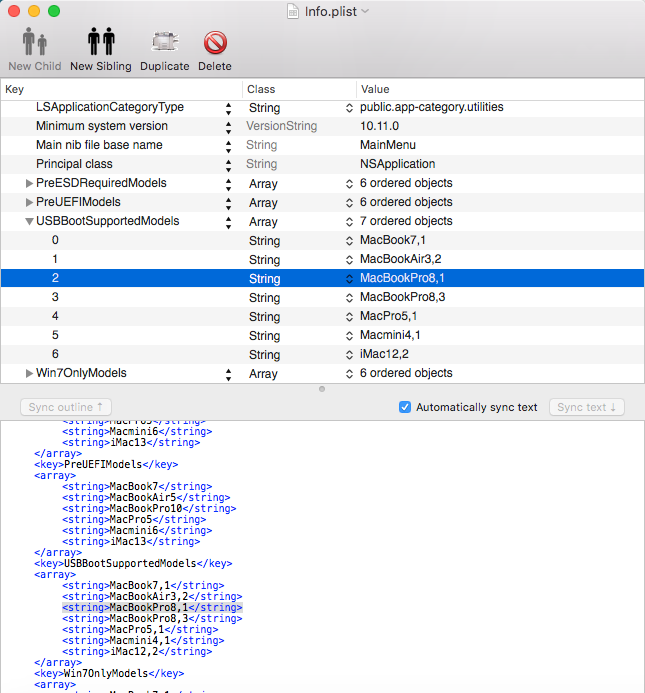This screenshot has height=693, width=645.
Task: Select the NSApplication value cell
Action: (x=397, y=164)
